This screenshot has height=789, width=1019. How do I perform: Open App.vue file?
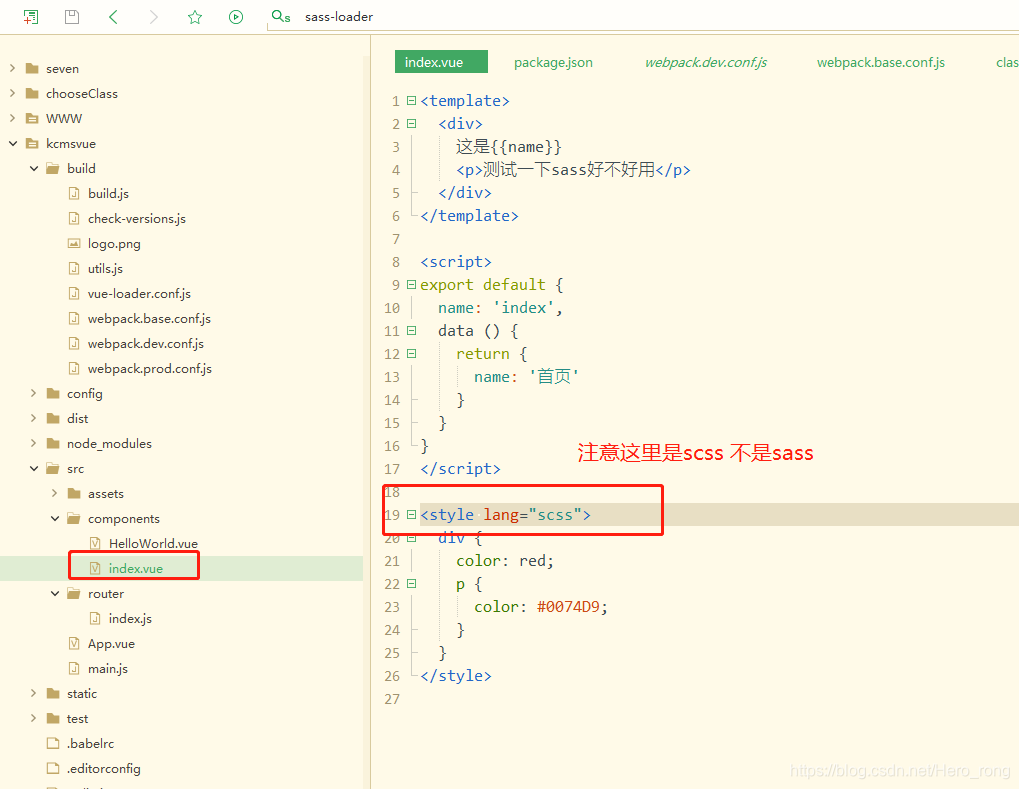coord(111,643)
